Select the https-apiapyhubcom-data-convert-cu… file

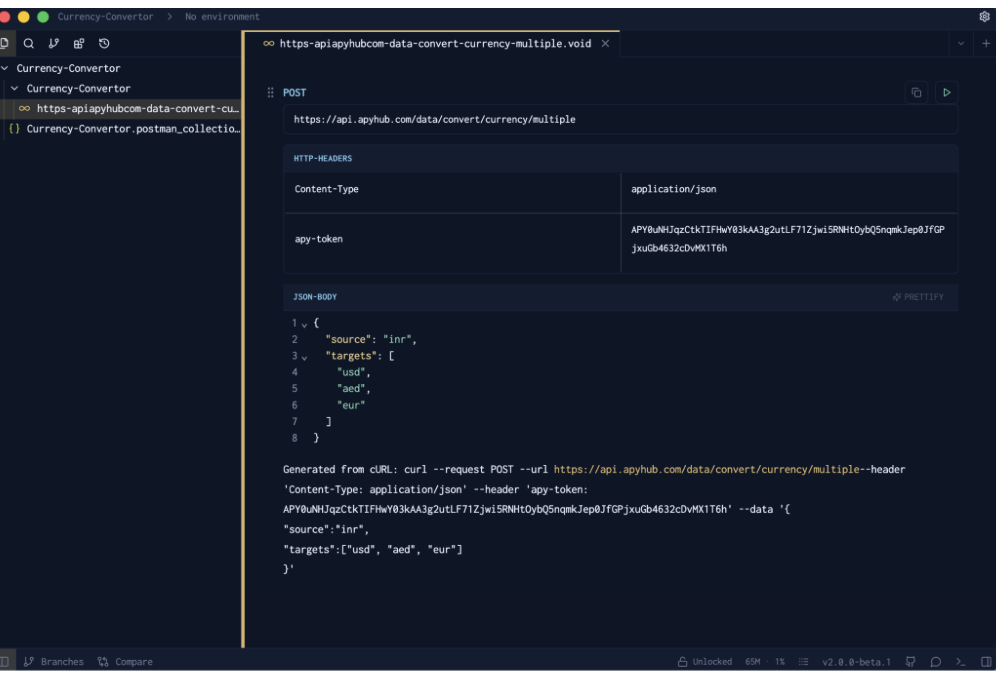point(121,109)
